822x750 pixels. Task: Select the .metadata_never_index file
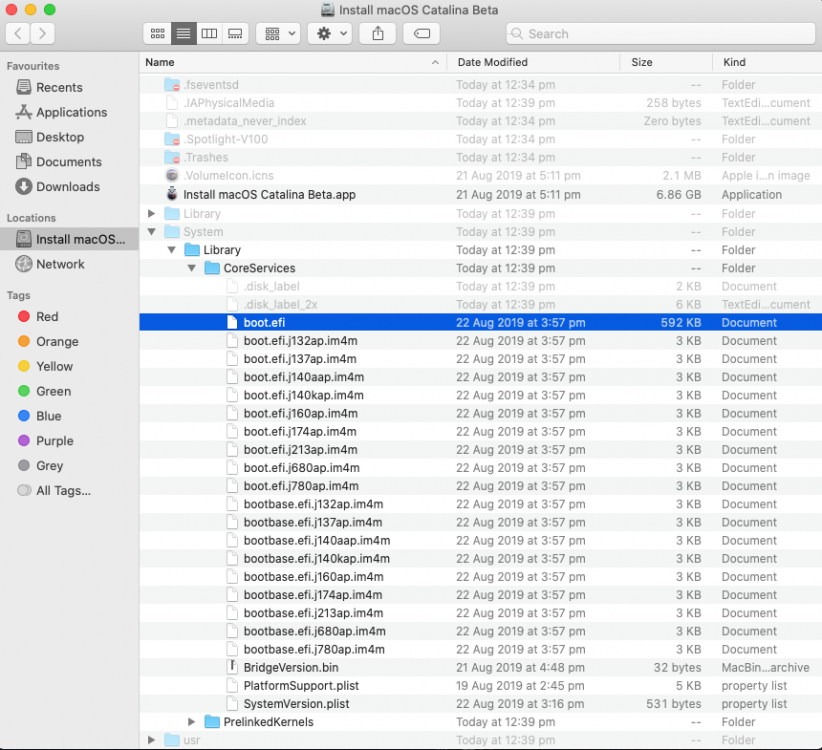[480, 121]
